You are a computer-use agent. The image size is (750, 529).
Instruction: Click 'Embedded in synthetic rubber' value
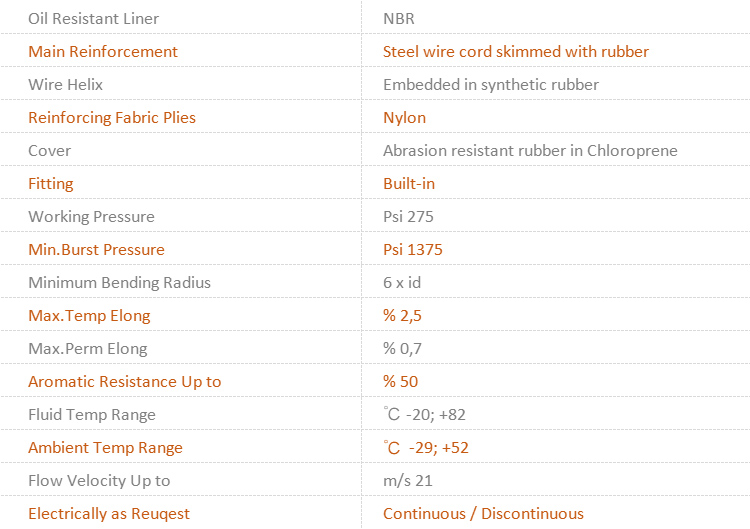coord(491,85)
